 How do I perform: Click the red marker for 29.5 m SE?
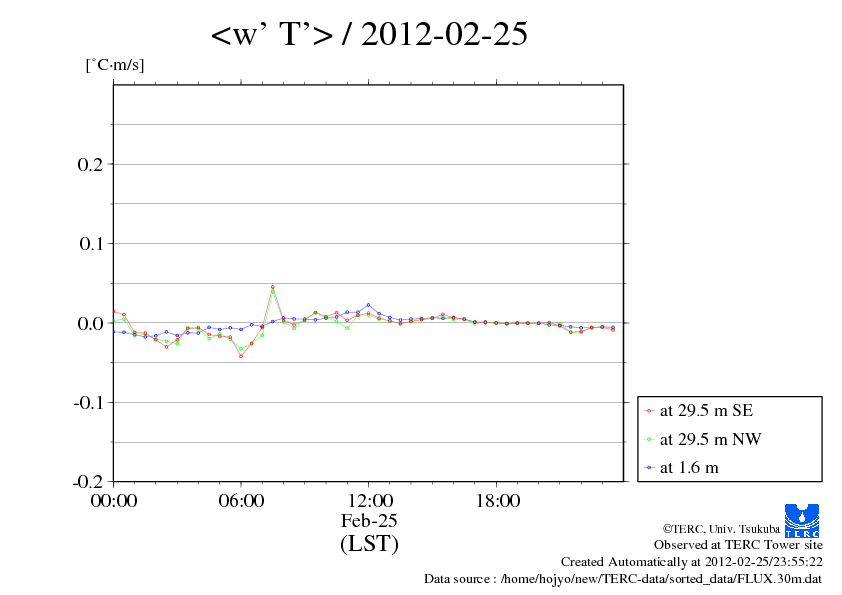point(650,410)
